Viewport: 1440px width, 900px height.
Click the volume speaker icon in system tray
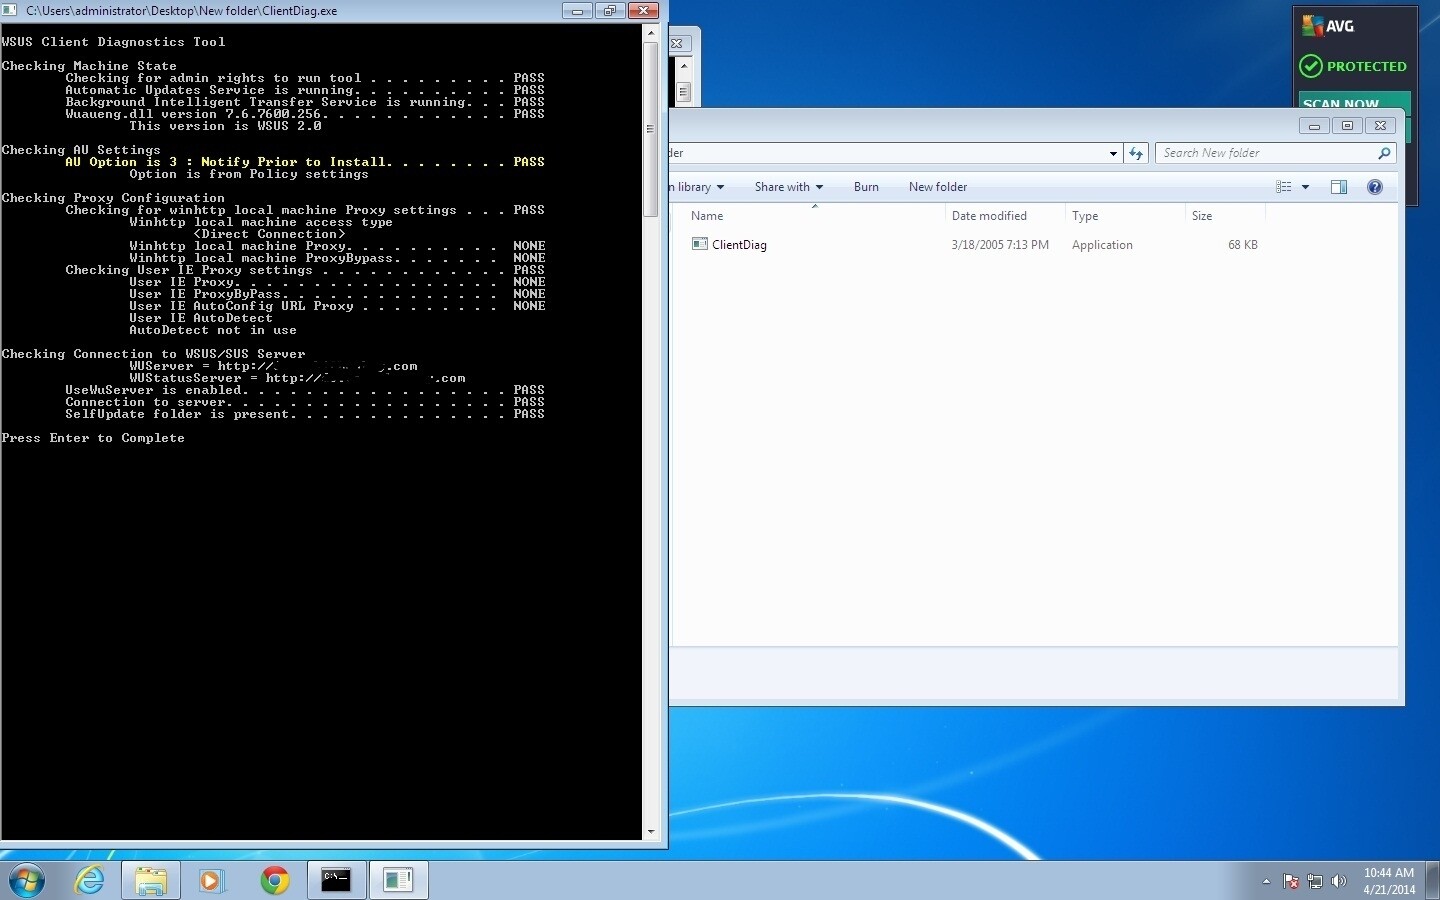point(1339,881)
